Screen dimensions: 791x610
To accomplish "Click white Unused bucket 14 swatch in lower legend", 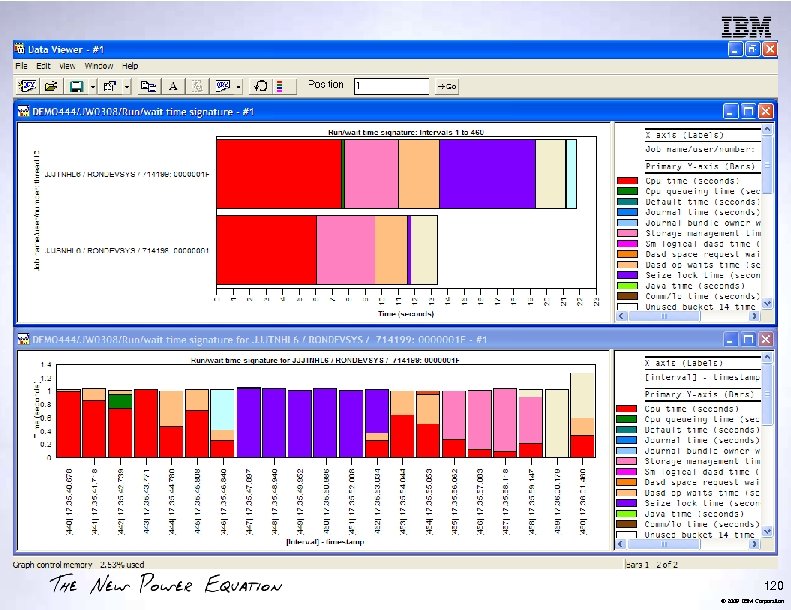I will point(627,534).
